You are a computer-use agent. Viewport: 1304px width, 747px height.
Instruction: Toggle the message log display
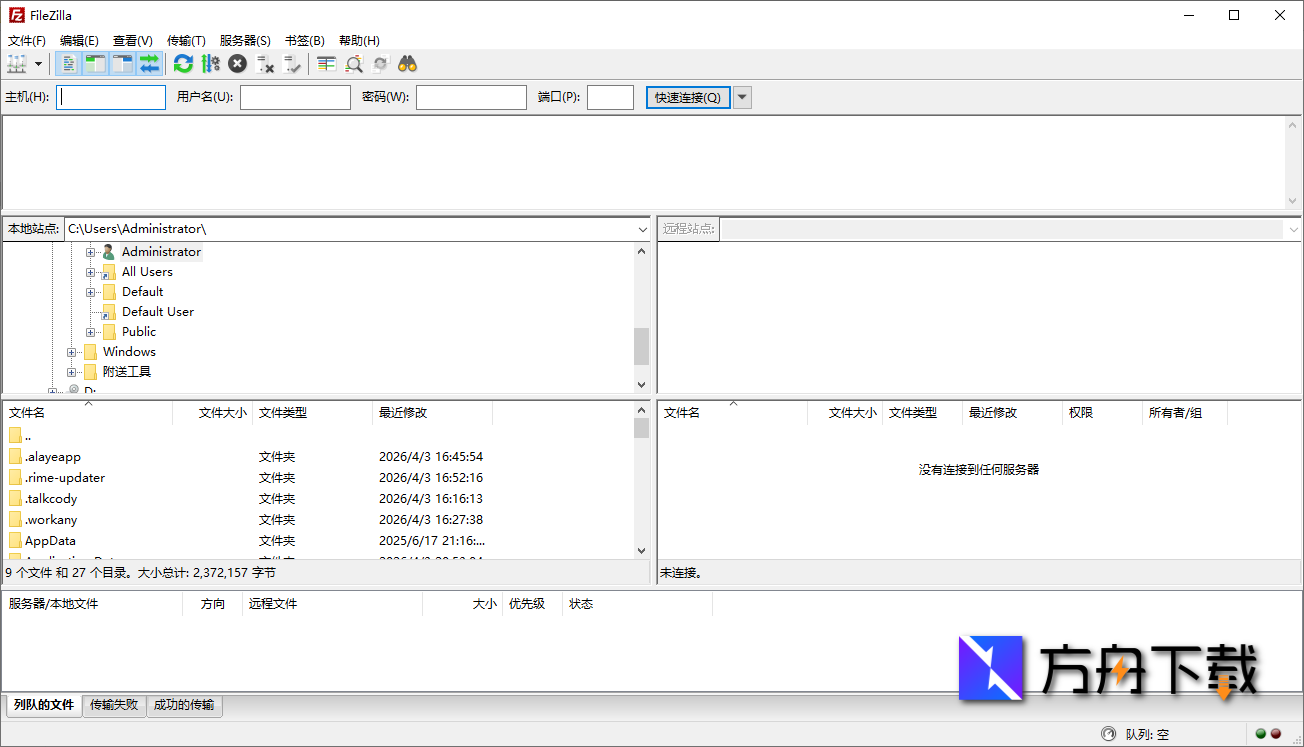coord(67,63)
